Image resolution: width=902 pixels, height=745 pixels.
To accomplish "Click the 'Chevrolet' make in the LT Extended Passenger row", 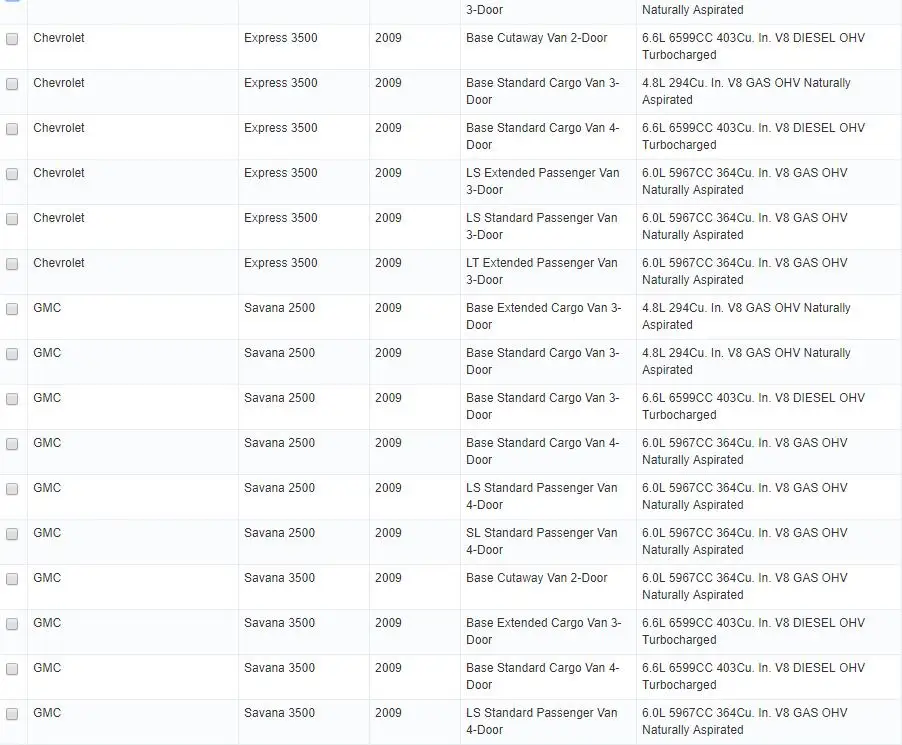I will pyautogui.click(x=59, y=263).
